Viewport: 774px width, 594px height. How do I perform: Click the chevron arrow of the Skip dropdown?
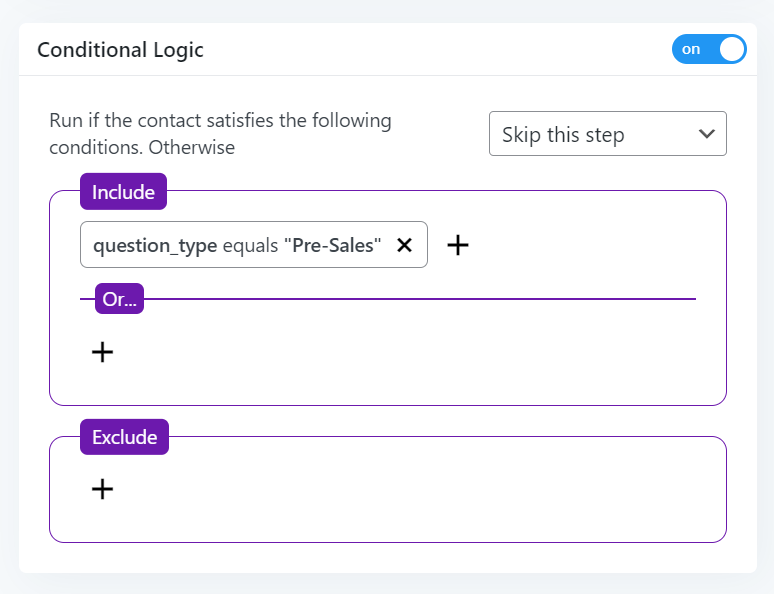click(706, 134)
